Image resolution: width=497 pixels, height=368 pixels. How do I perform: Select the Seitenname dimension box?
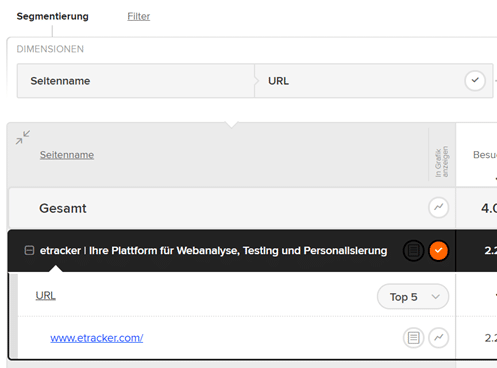pos(136,81)
